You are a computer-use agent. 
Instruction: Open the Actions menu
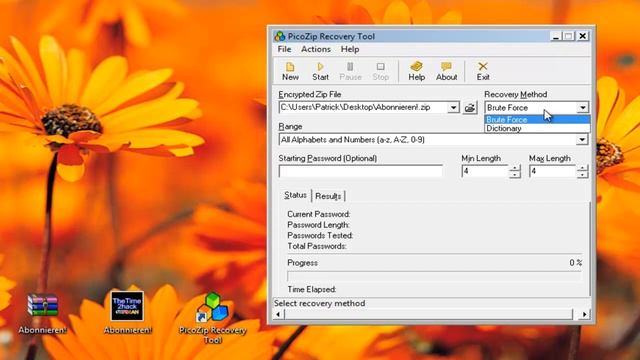tap(316, 49)
